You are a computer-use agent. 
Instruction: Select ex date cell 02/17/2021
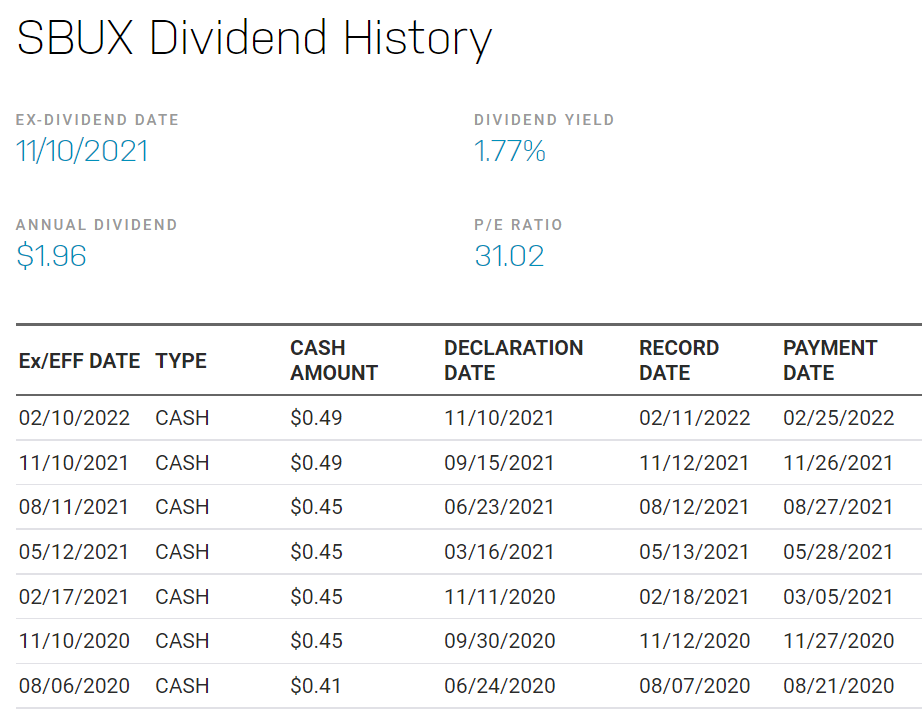point(74,597)
